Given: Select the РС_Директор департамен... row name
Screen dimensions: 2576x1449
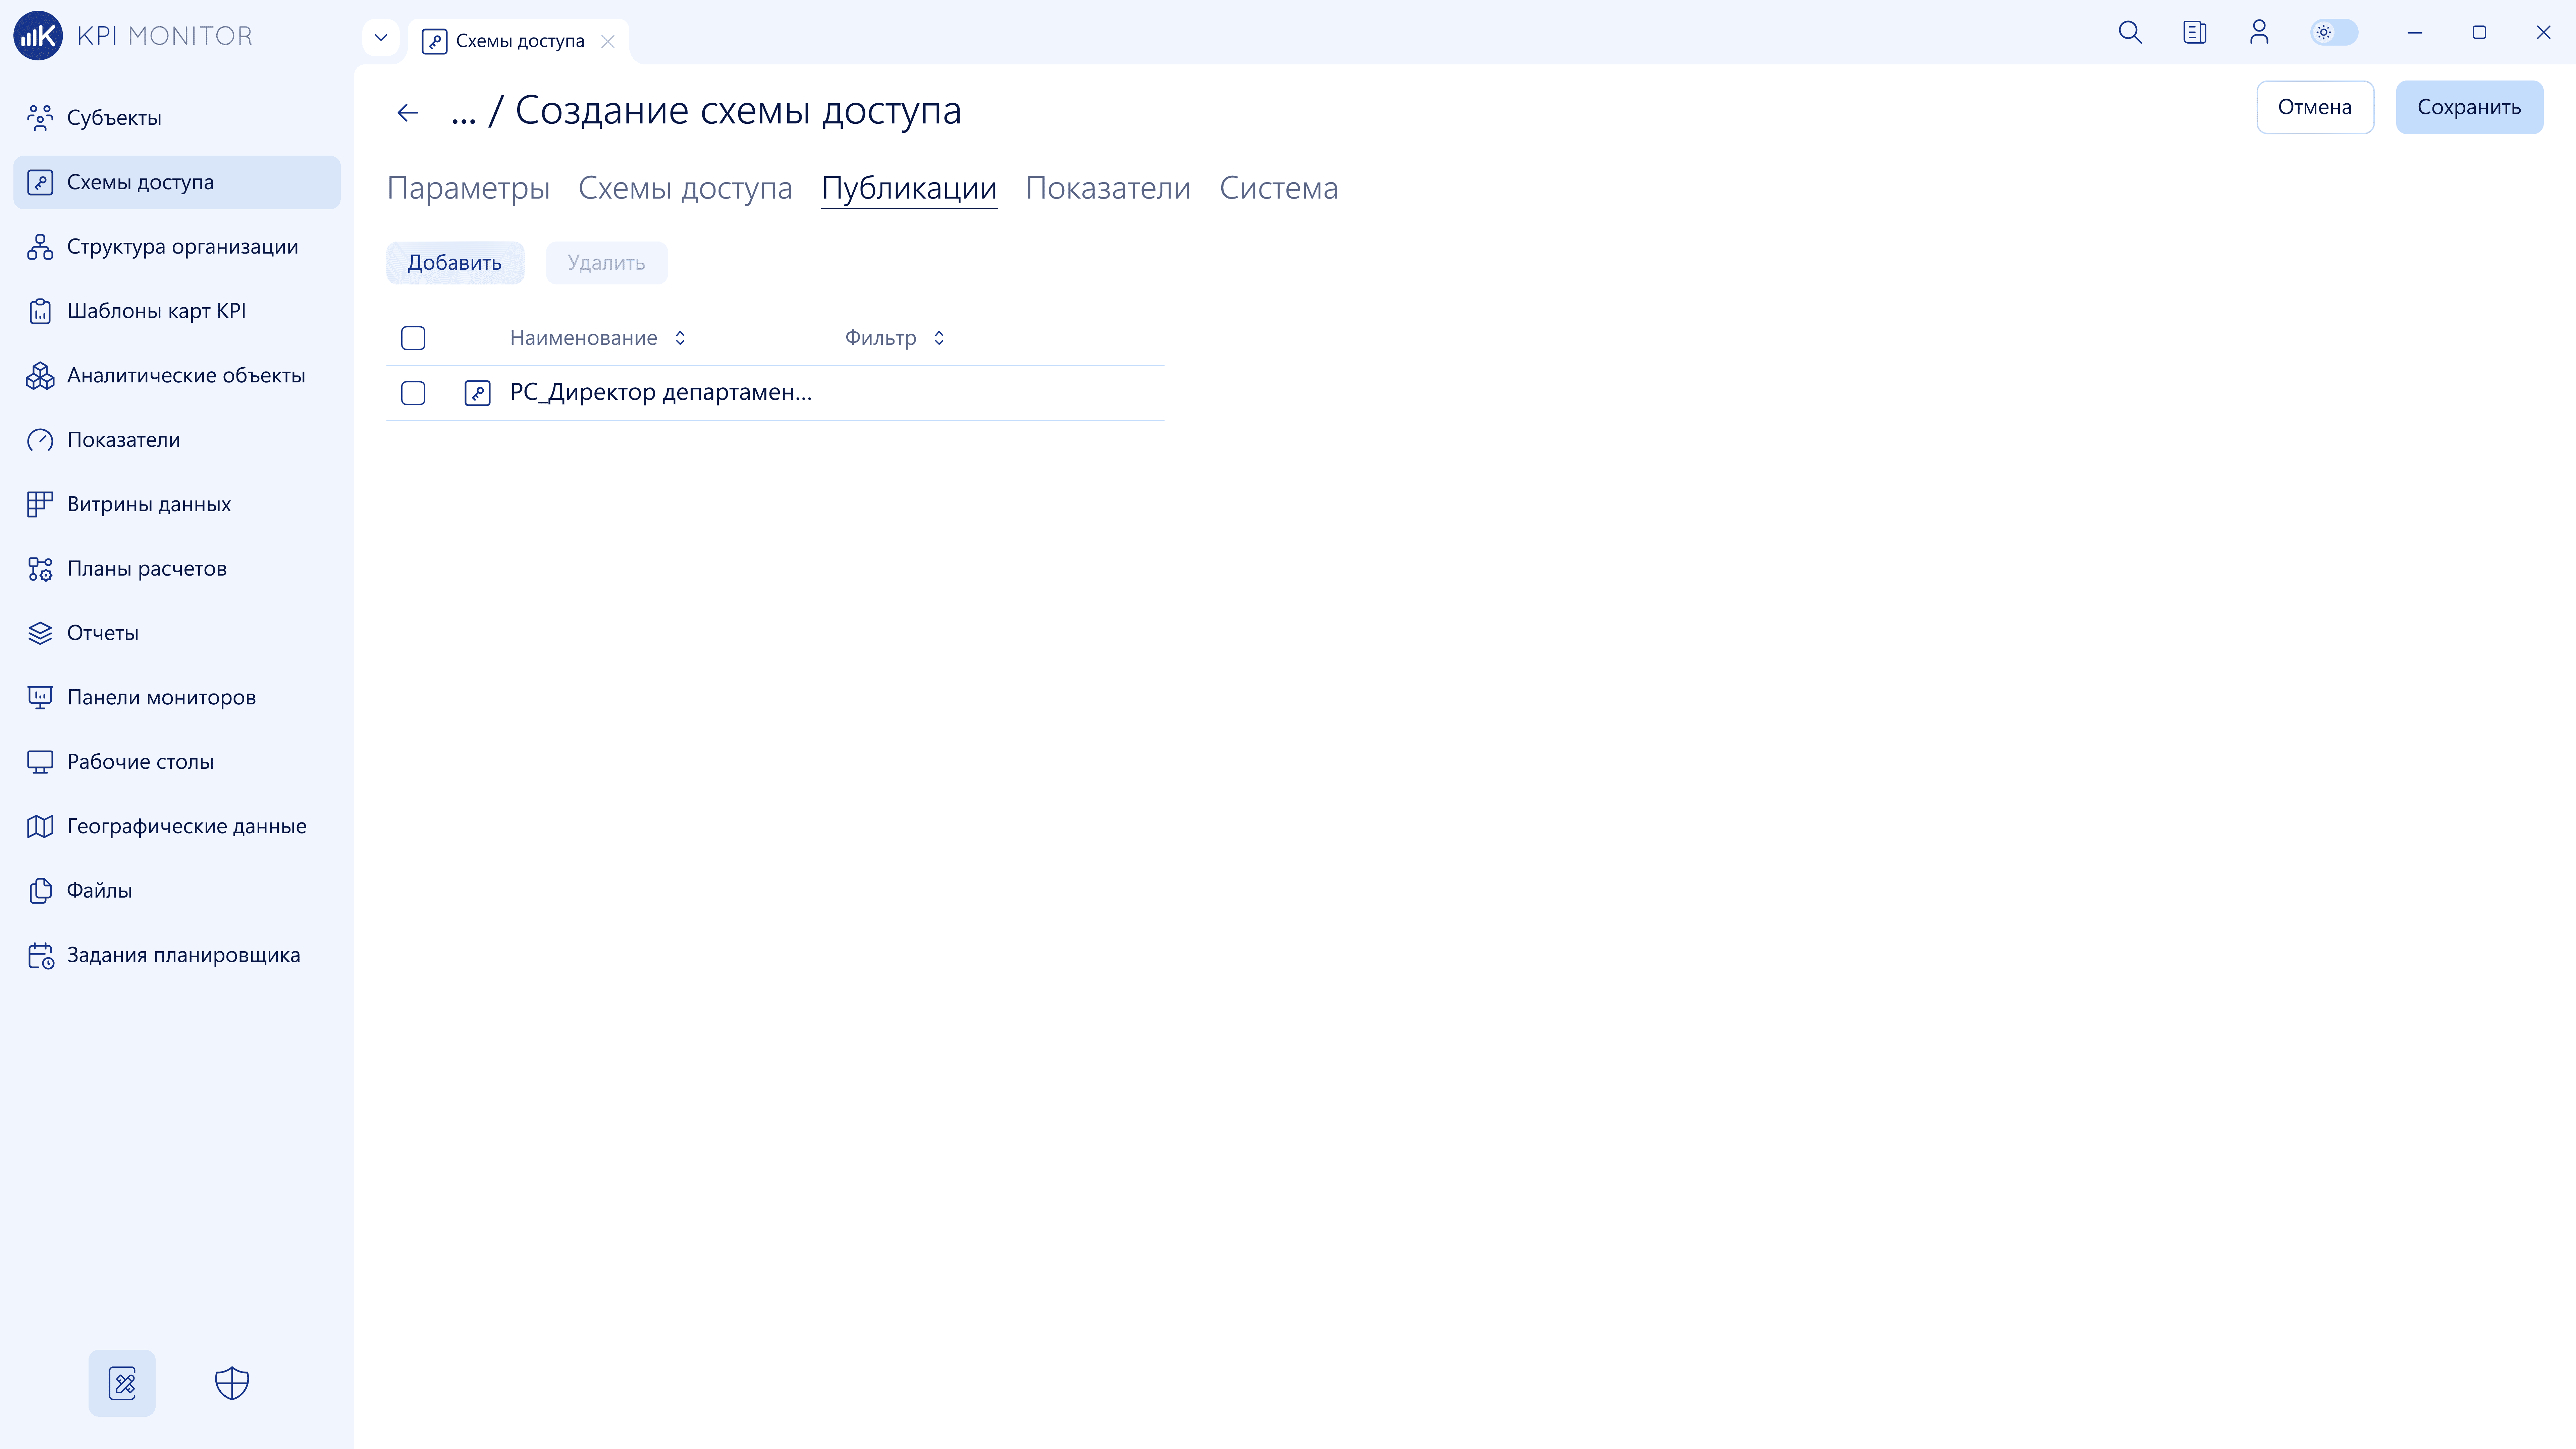Looking at the screenshot, I should click(661, 393).
